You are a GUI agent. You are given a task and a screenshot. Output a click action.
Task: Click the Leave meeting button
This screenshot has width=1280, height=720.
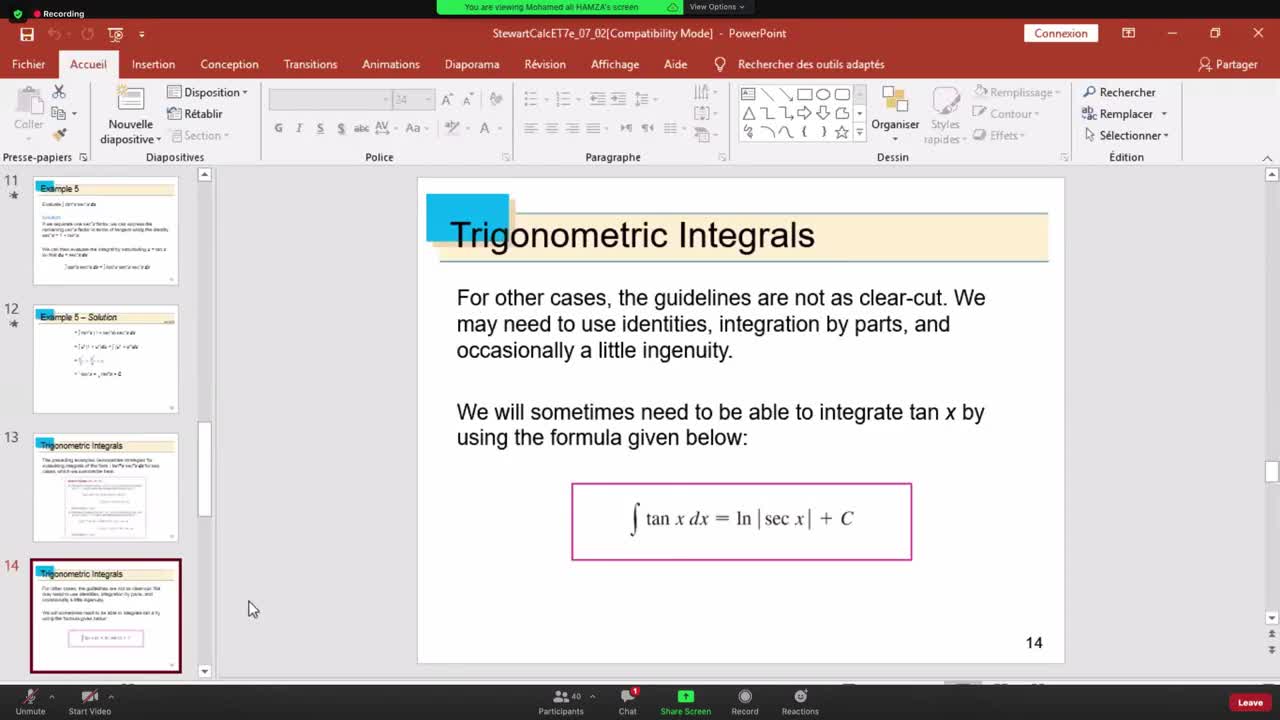tap(1250, 703)
